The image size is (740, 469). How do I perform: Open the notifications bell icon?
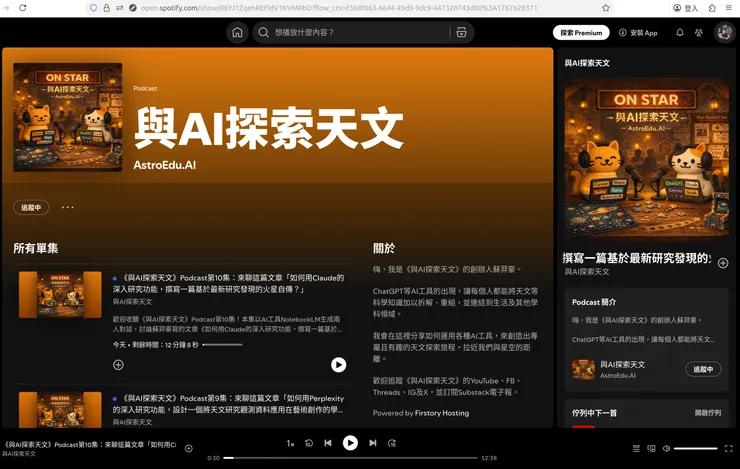[x=680, y=33]
